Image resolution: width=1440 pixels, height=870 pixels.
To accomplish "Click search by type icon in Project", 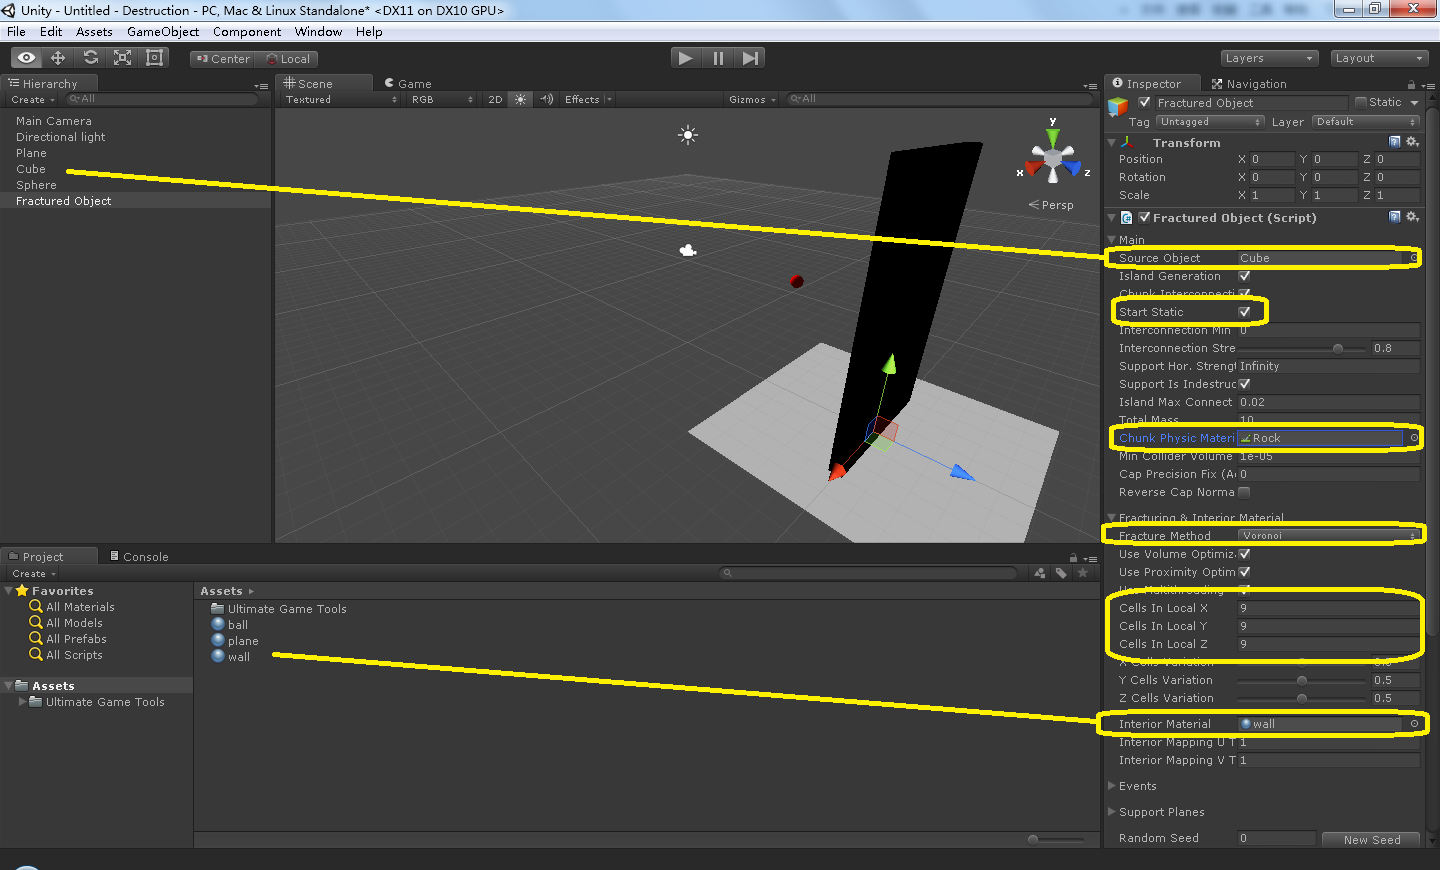I will coord(1040,573).
